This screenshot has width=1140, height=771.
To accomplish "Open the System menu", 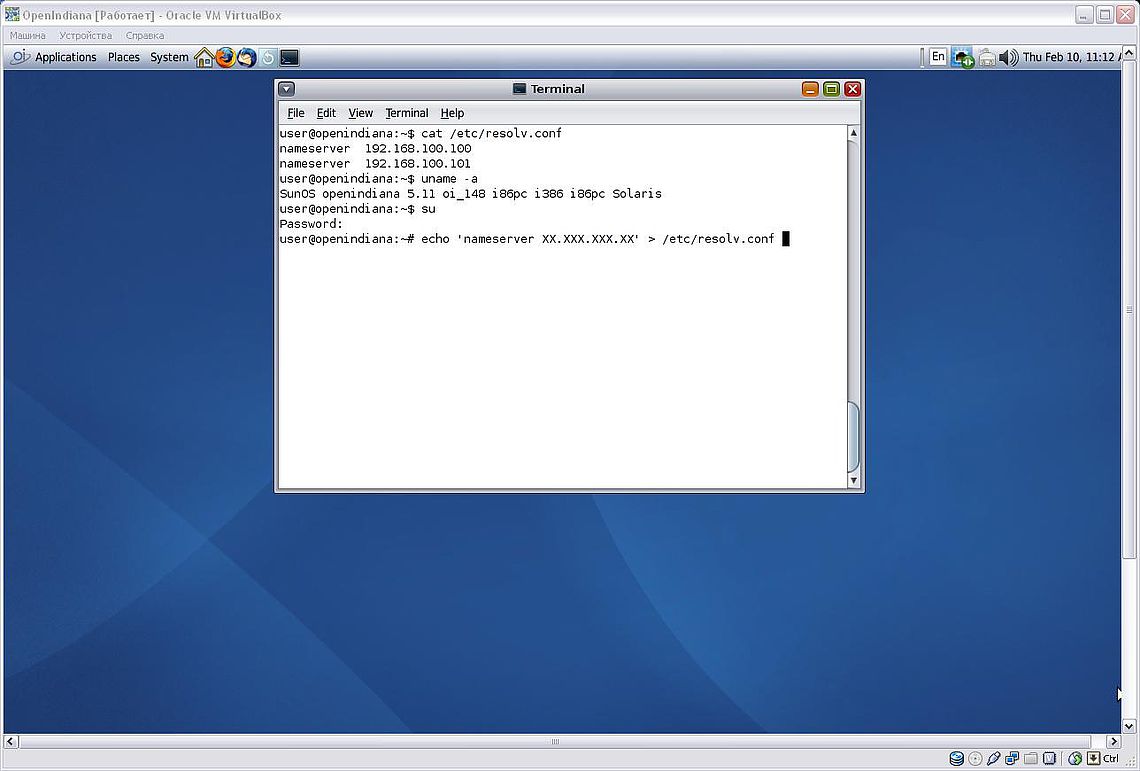I will point(169,57).
